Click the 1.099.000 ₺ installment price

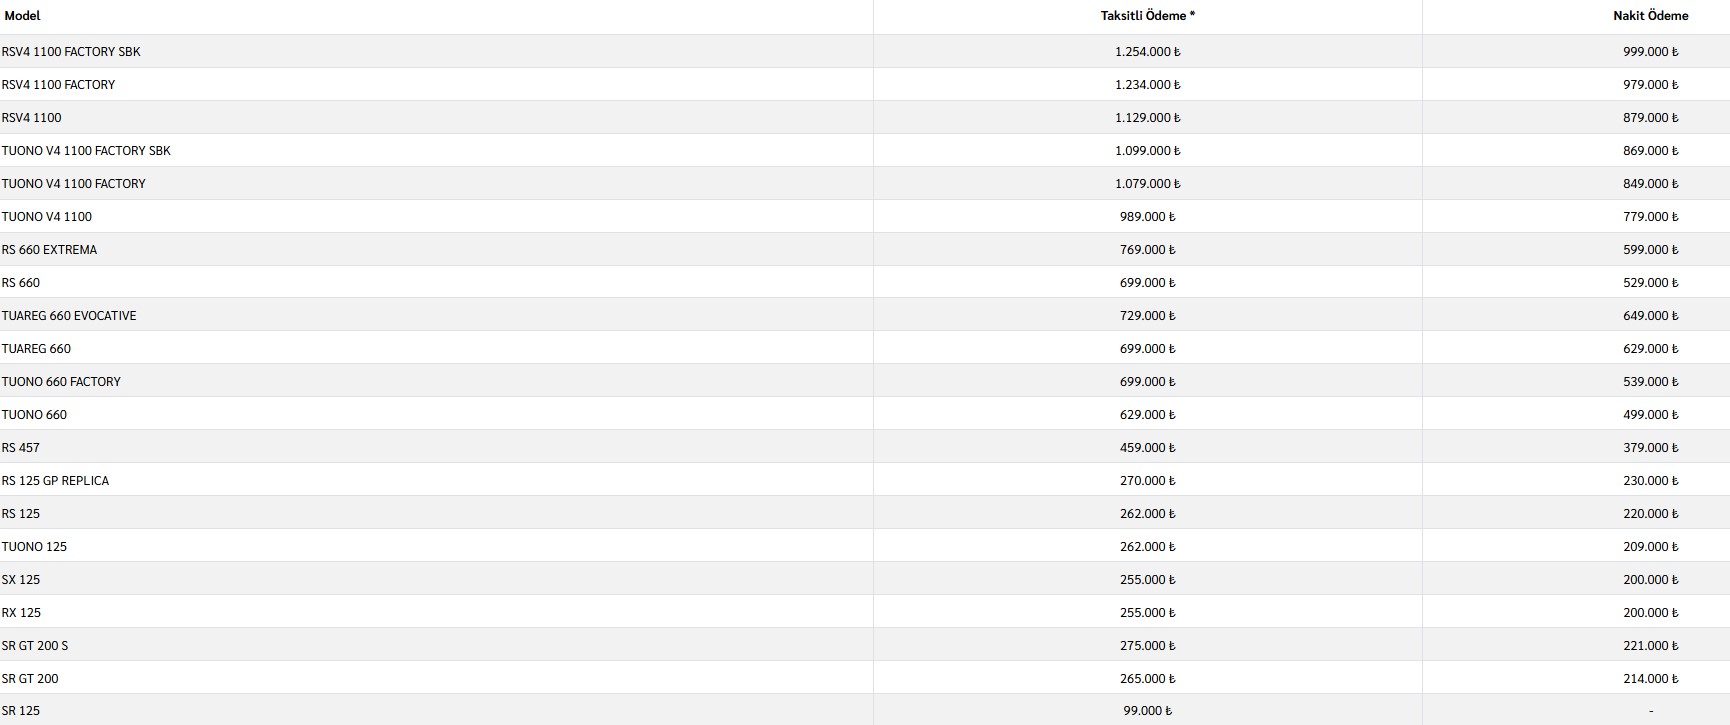point(1148,151)
